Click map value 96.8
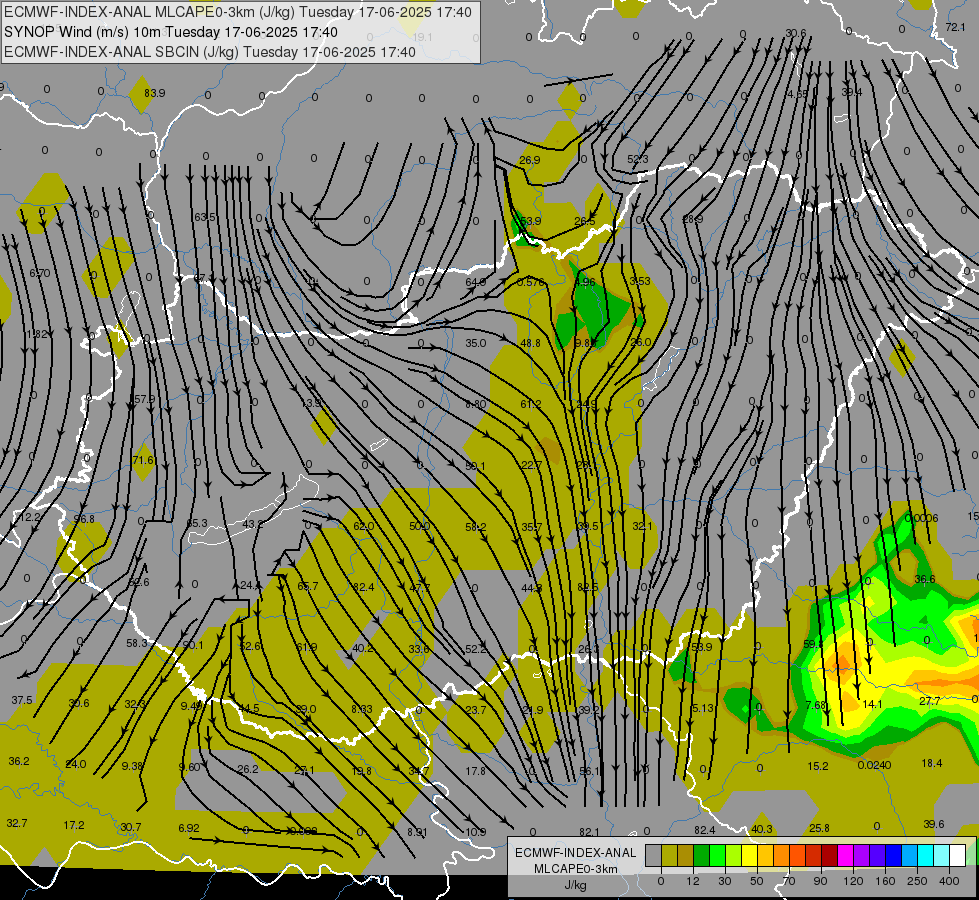 pyautogui.click(x=84, y=519)
